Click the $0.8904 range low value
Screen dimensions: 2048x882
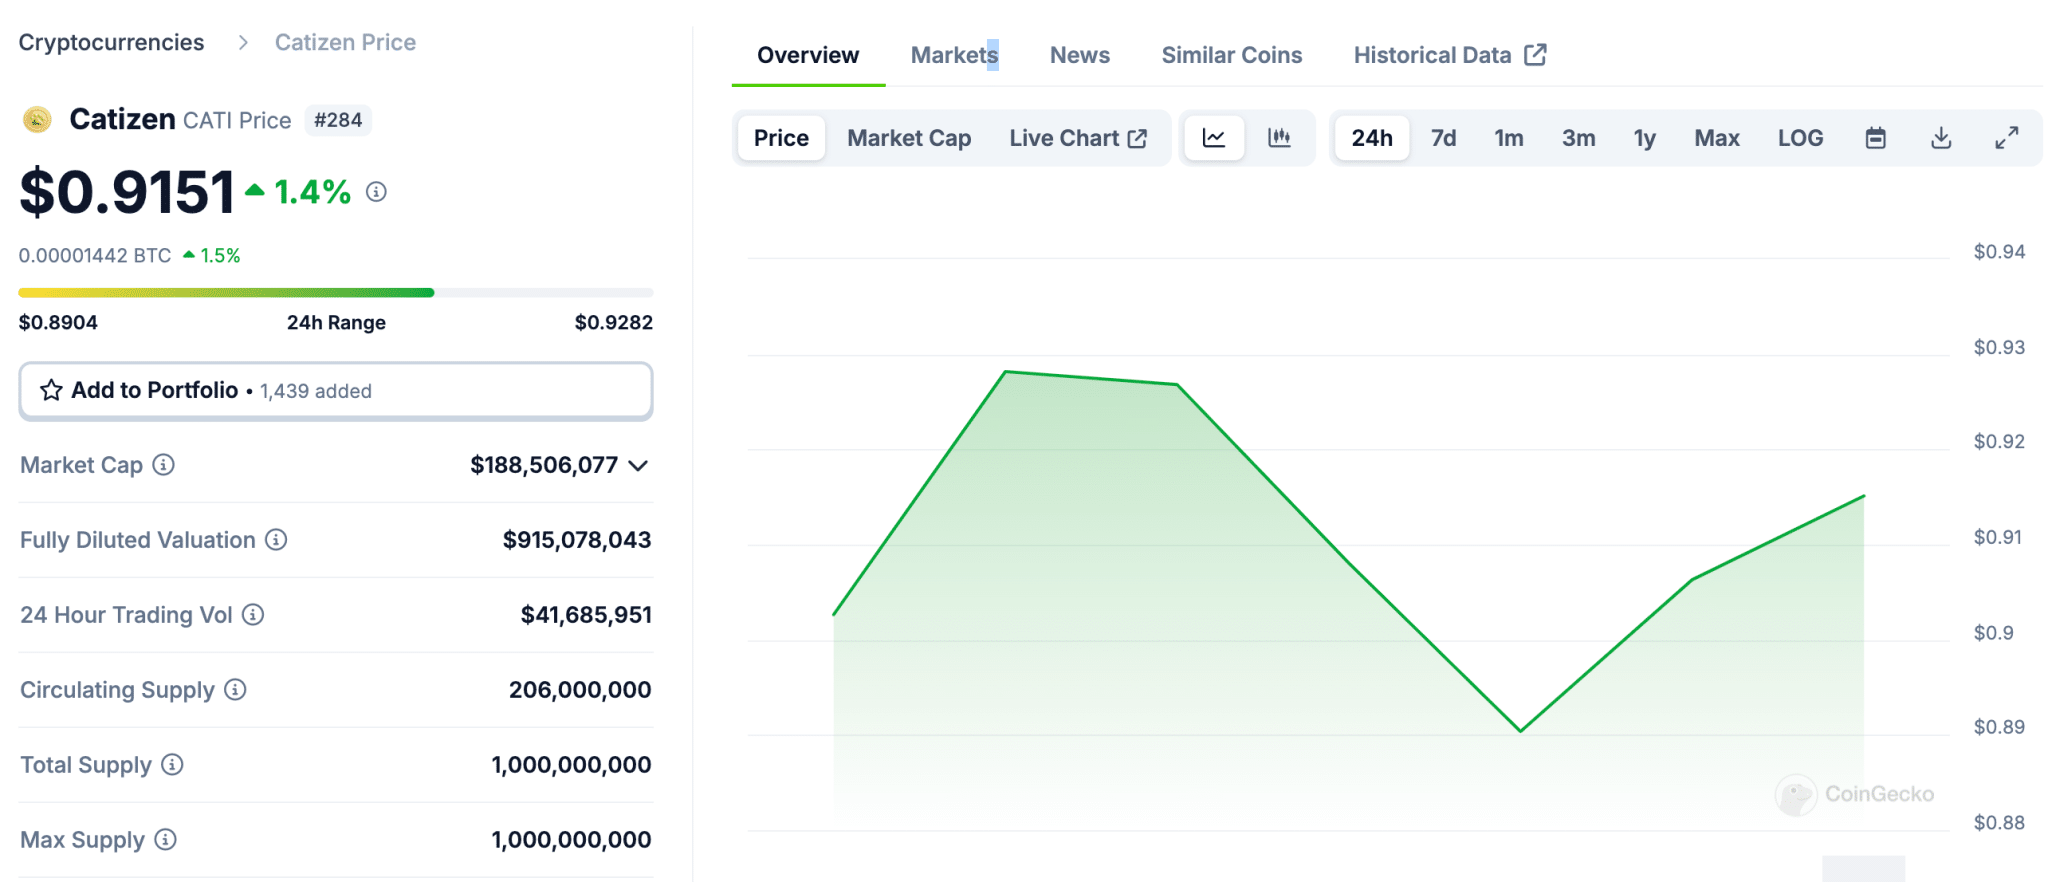tap(58, 322)
